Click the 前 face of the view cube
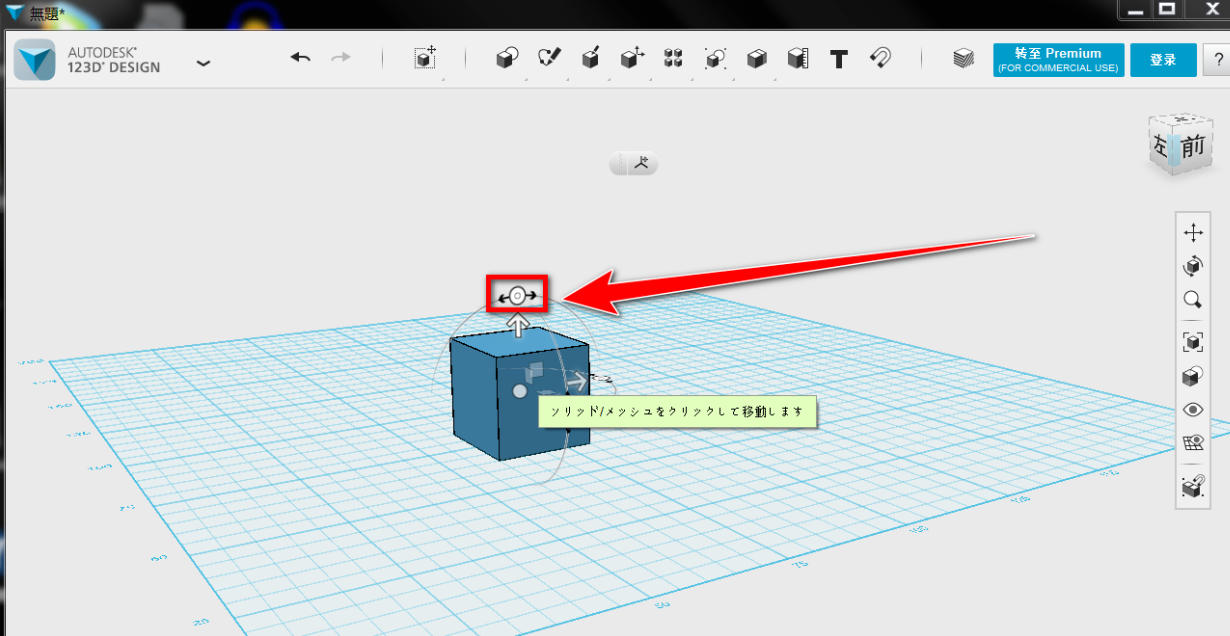Viewport: 1230px width, 636px height. pyautogui.click(x=1193, y=148)
